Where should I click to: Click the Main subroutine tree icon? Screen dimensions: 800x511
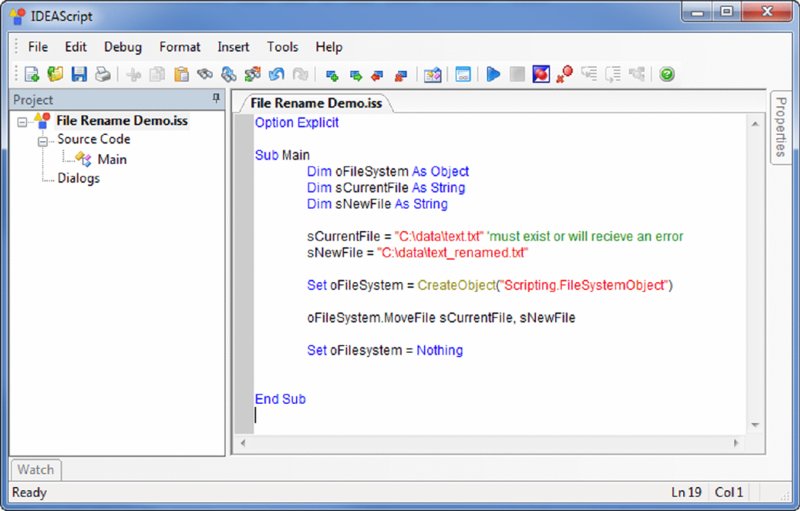click(x=84, y=159)
